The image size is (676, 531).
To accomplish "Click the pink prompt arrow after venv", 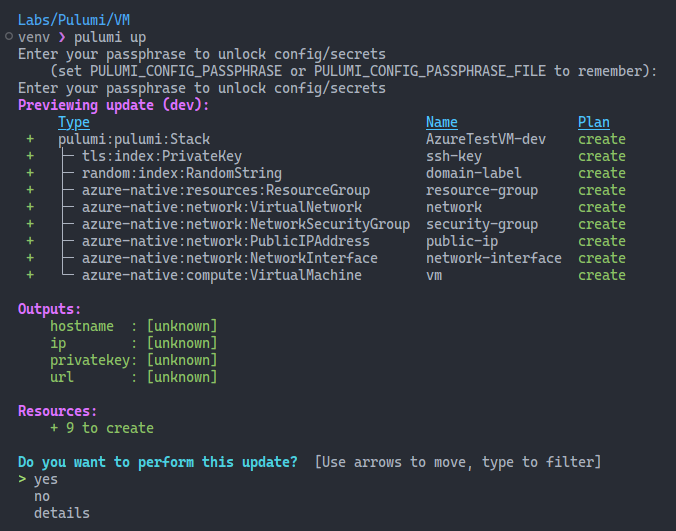I will click(62, 37).
